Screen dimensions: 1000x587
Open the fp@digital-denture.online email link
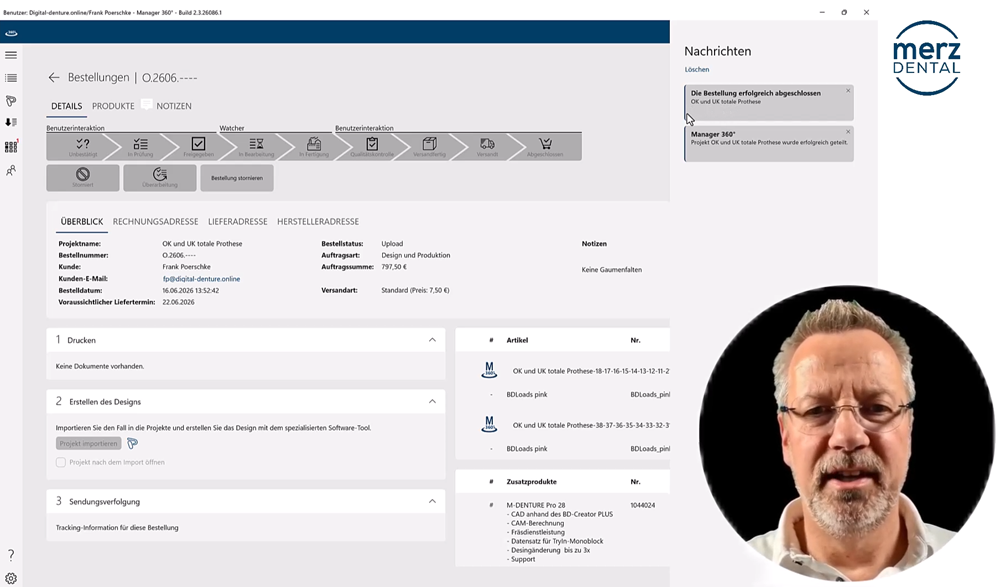pos(201,279)
